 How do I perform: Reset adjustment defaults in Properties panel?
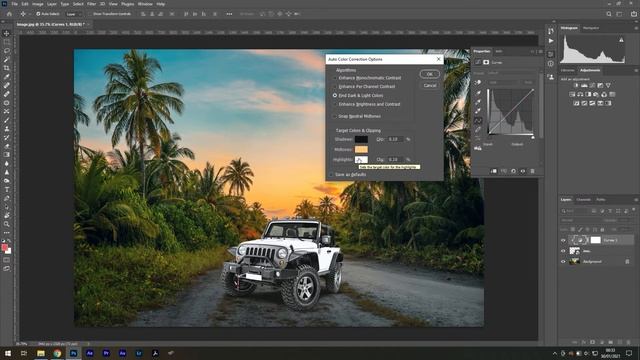(513, 171)
